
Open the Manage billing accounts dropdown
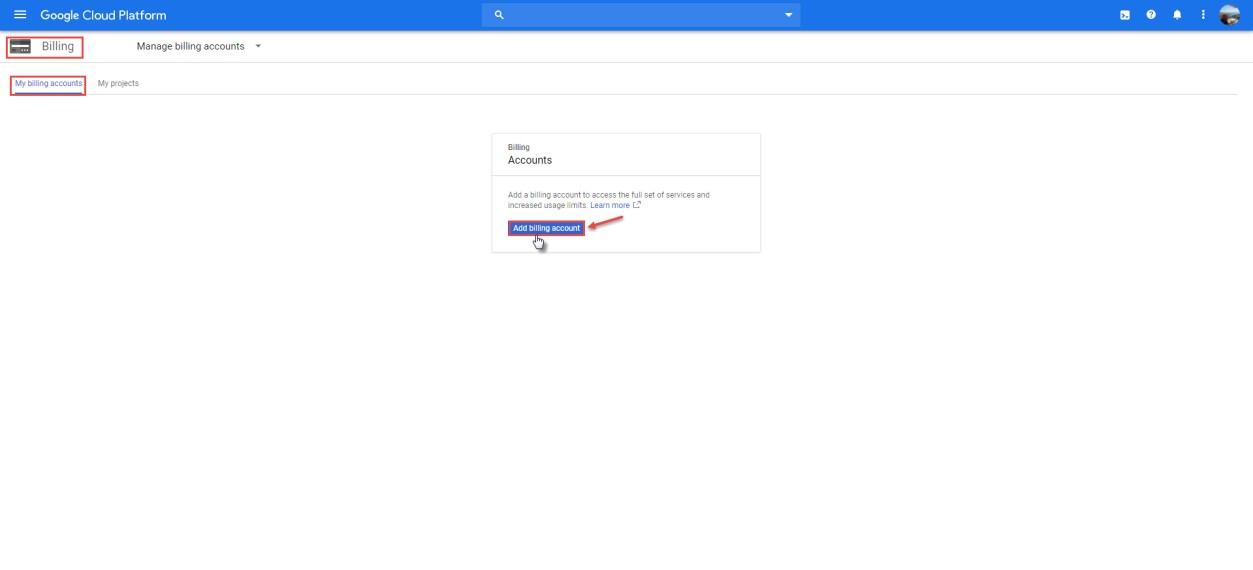tap(190, 47)
